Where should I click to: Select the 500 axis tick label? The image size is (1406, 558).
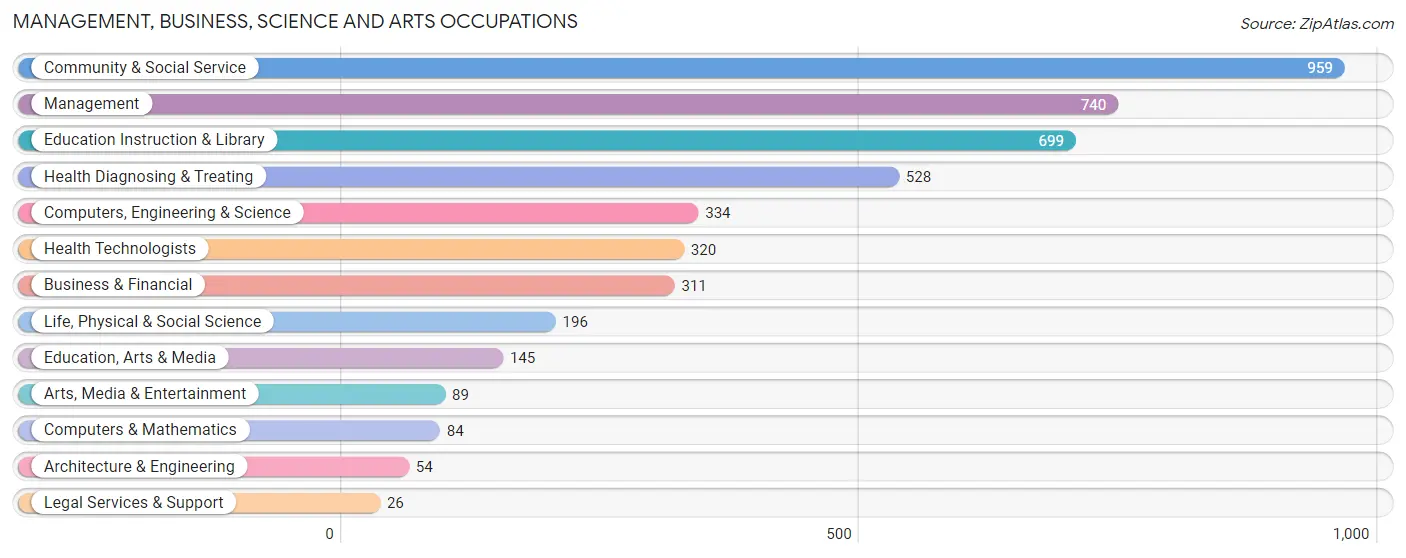839,534
